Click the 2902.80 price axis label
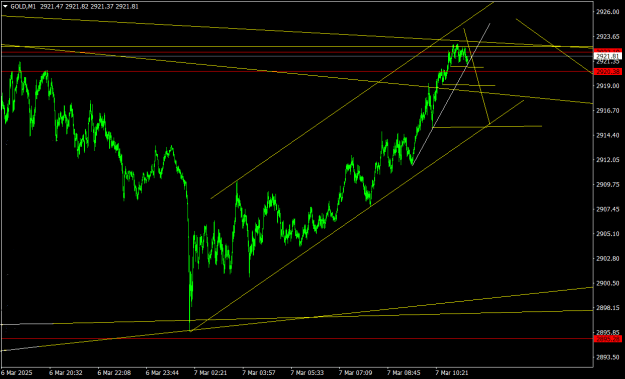The image size is (625, 379). pyautogui.click(x=607, y=259)
